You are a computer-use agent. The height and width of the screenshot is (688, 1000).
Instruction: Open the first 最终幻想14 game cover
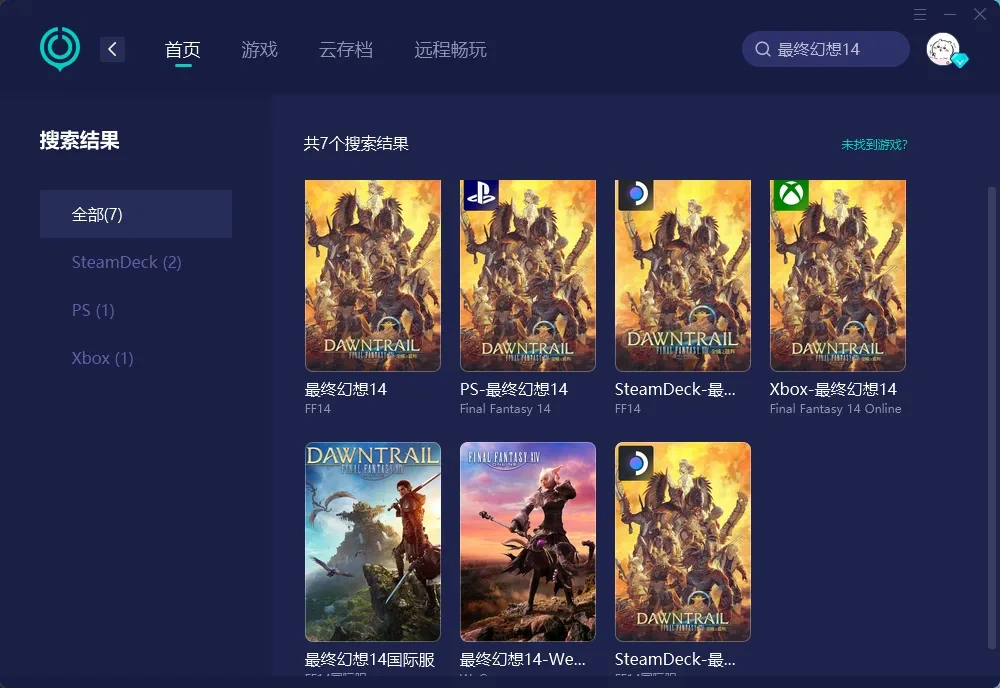372,275
